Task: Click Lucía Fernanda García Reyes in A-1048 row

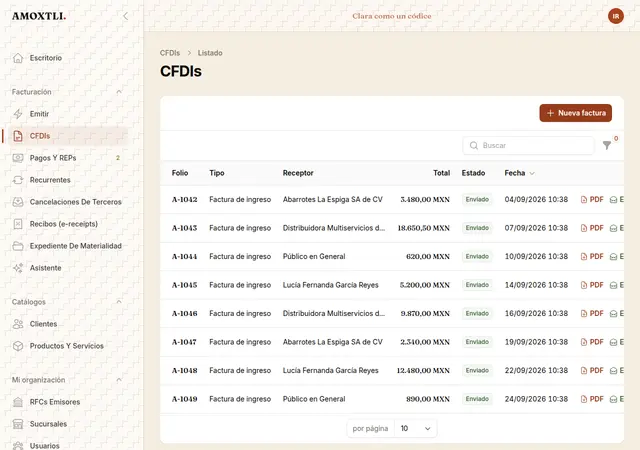Action: (331, 370)
